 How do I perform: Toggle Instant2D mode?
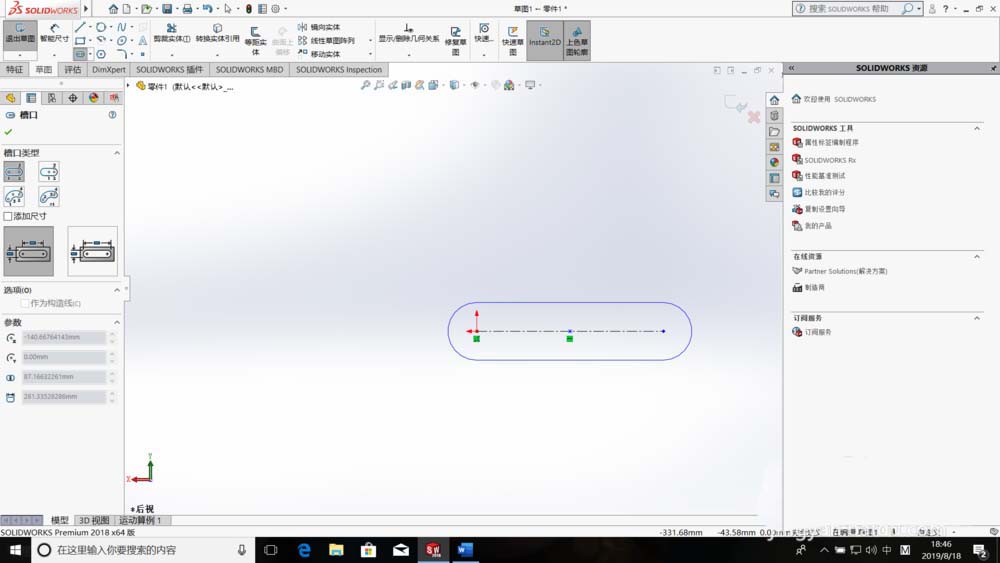click(x=544, y=36)
